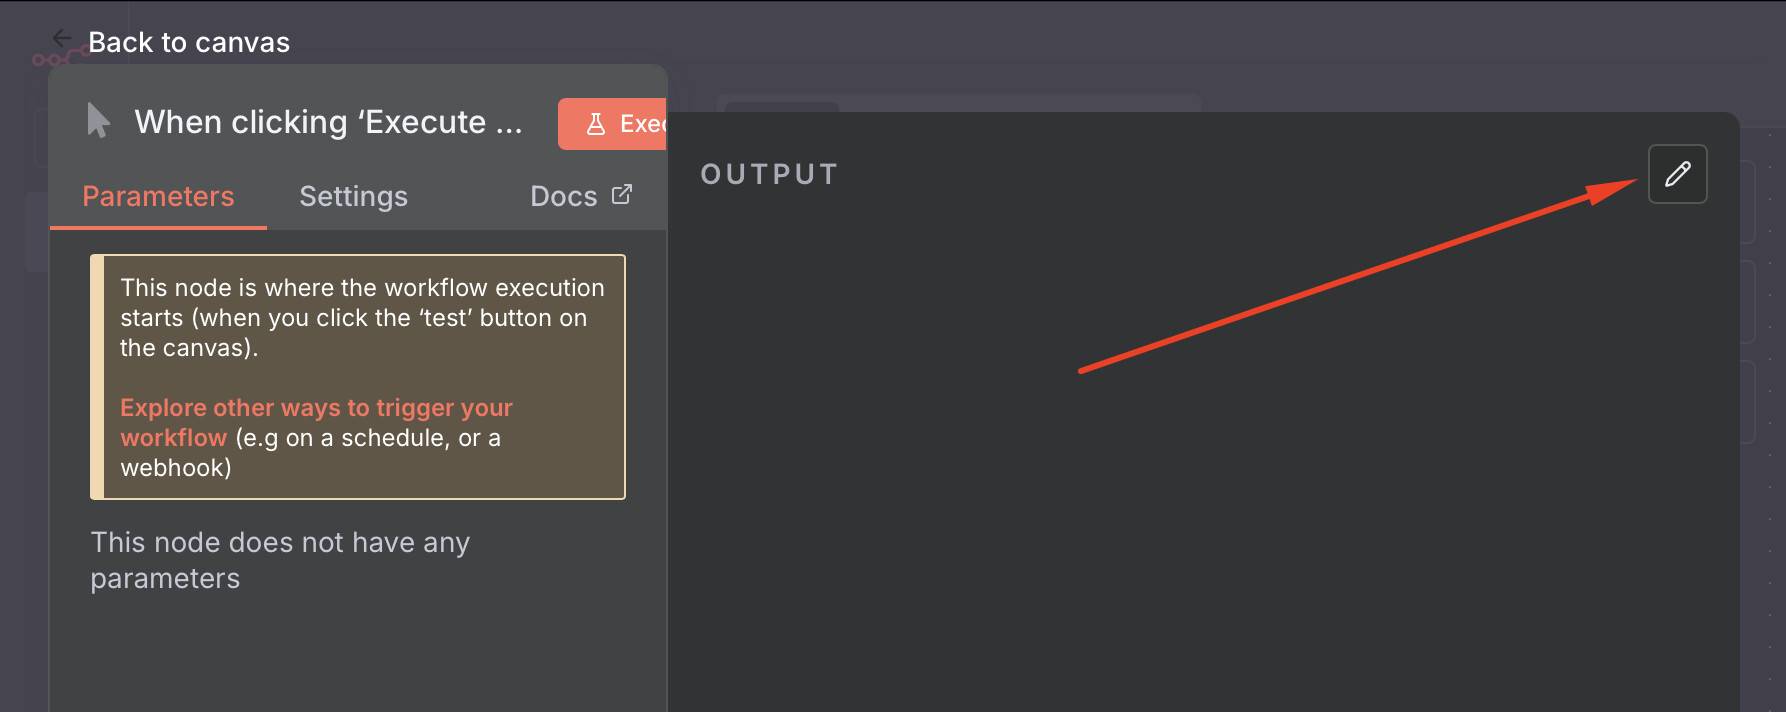Click the flask icon on Execute button

tap(596, 124)
